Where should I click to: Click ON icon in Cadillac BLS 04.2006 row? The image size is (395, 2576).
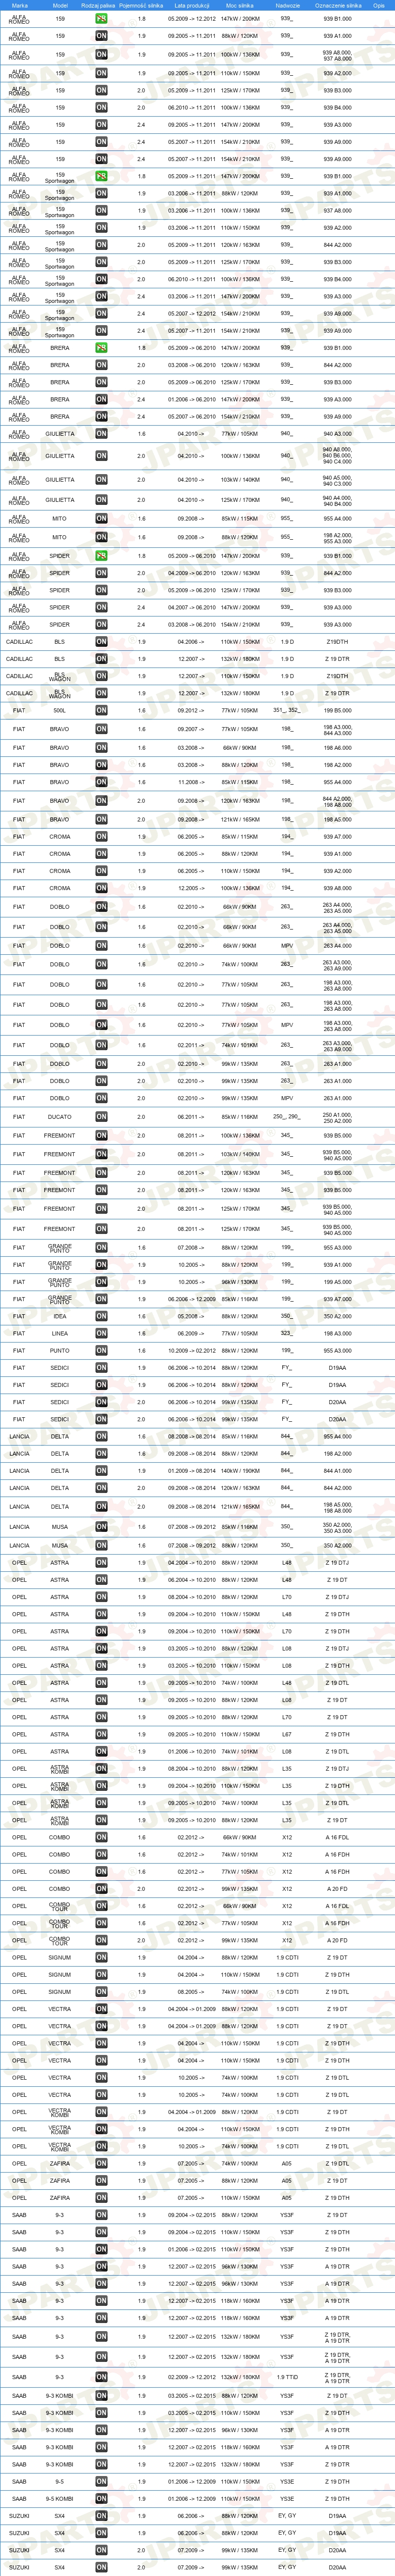(x=101, y=642)
